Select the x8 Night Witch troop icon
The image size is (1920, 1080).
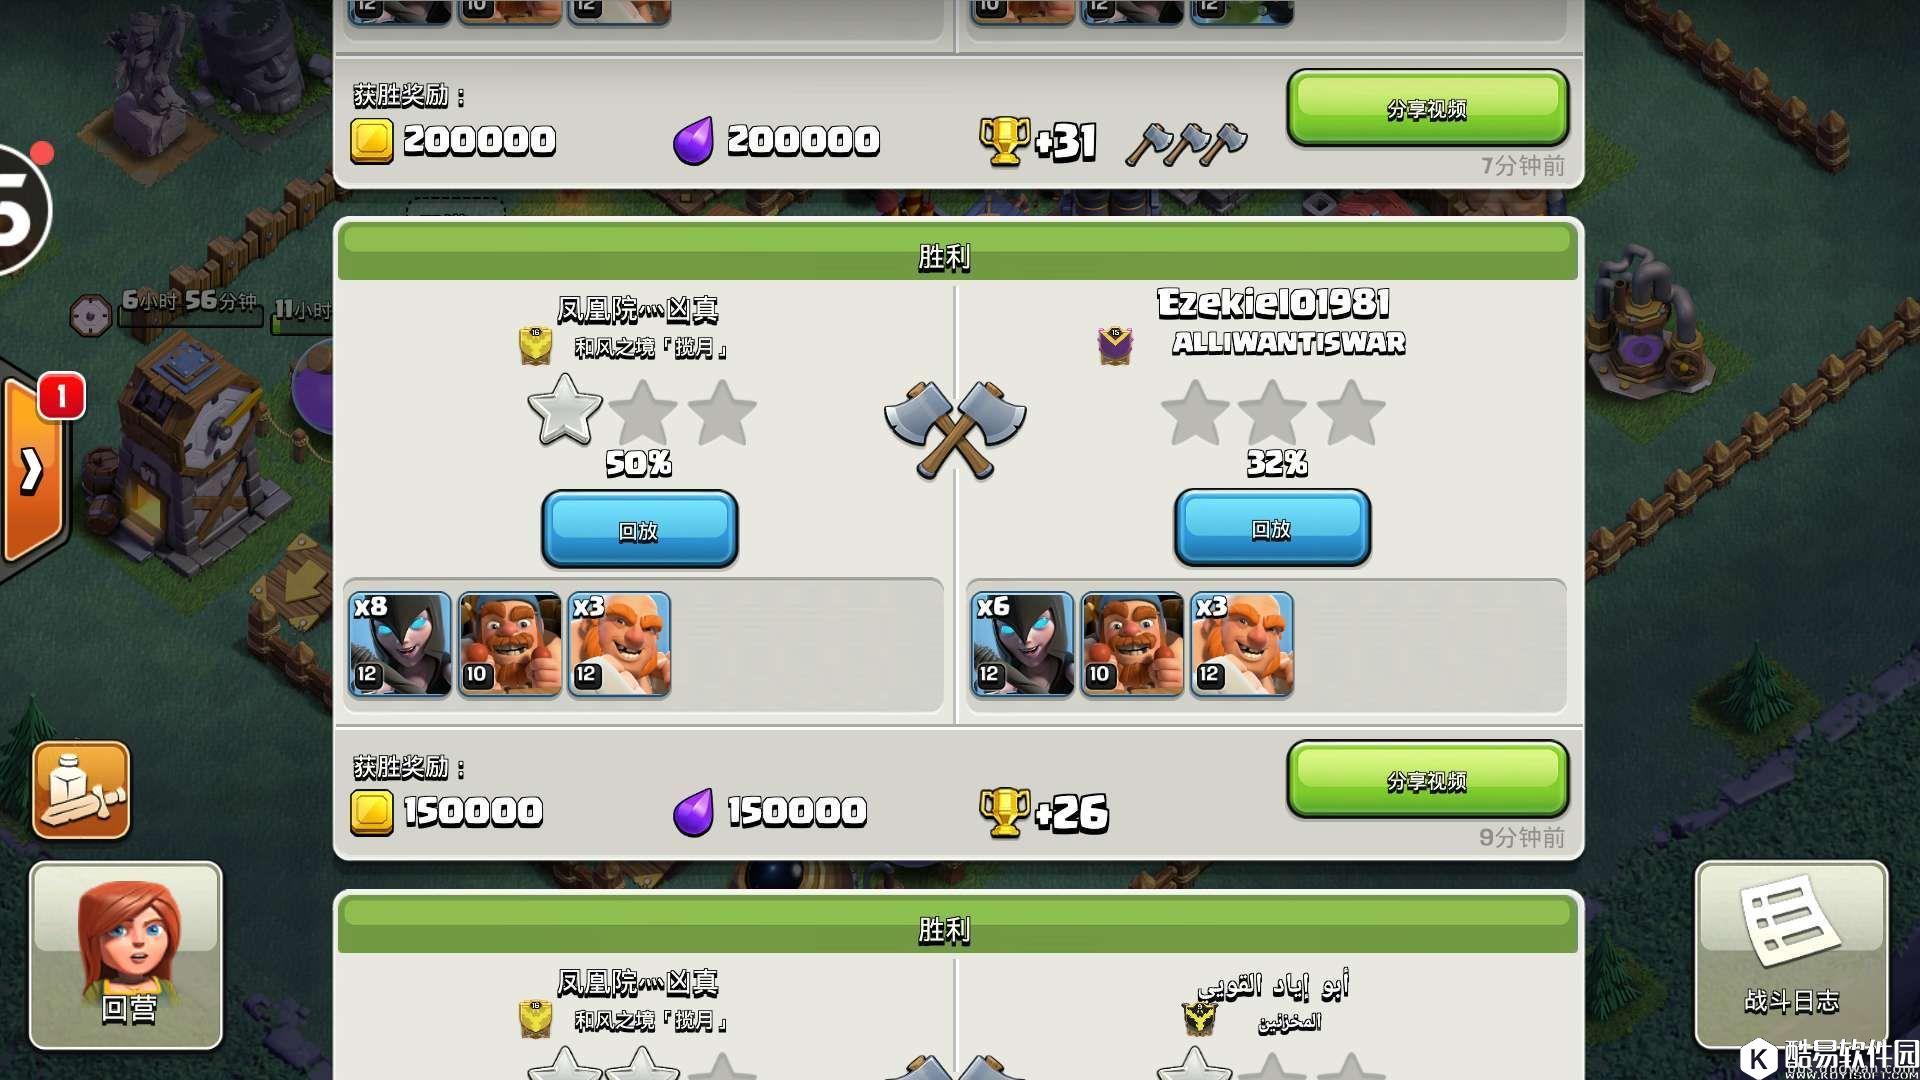[400, 644]
